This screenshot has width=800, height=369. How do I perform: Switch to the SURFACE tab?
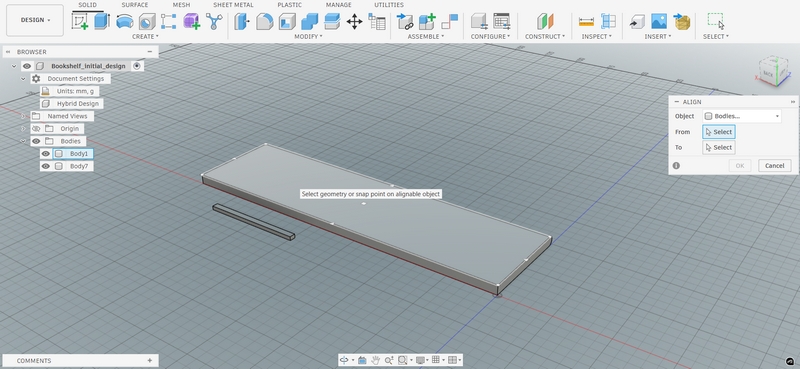[135, 5]
